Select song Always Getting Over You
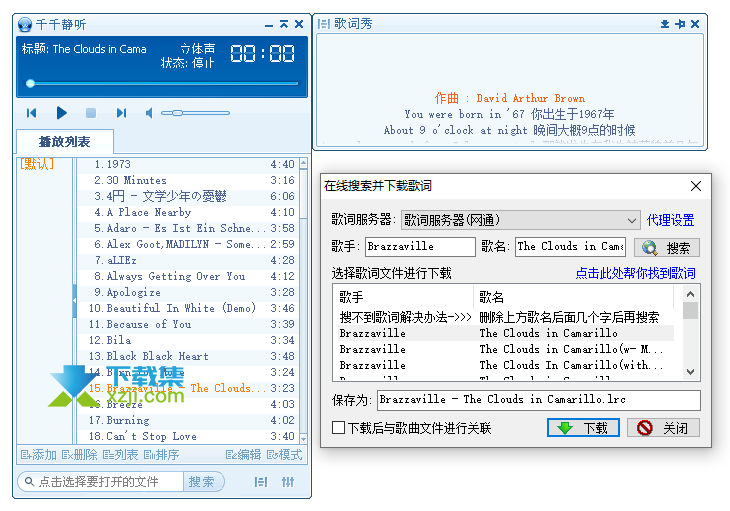730x511 pixels. 176,276
